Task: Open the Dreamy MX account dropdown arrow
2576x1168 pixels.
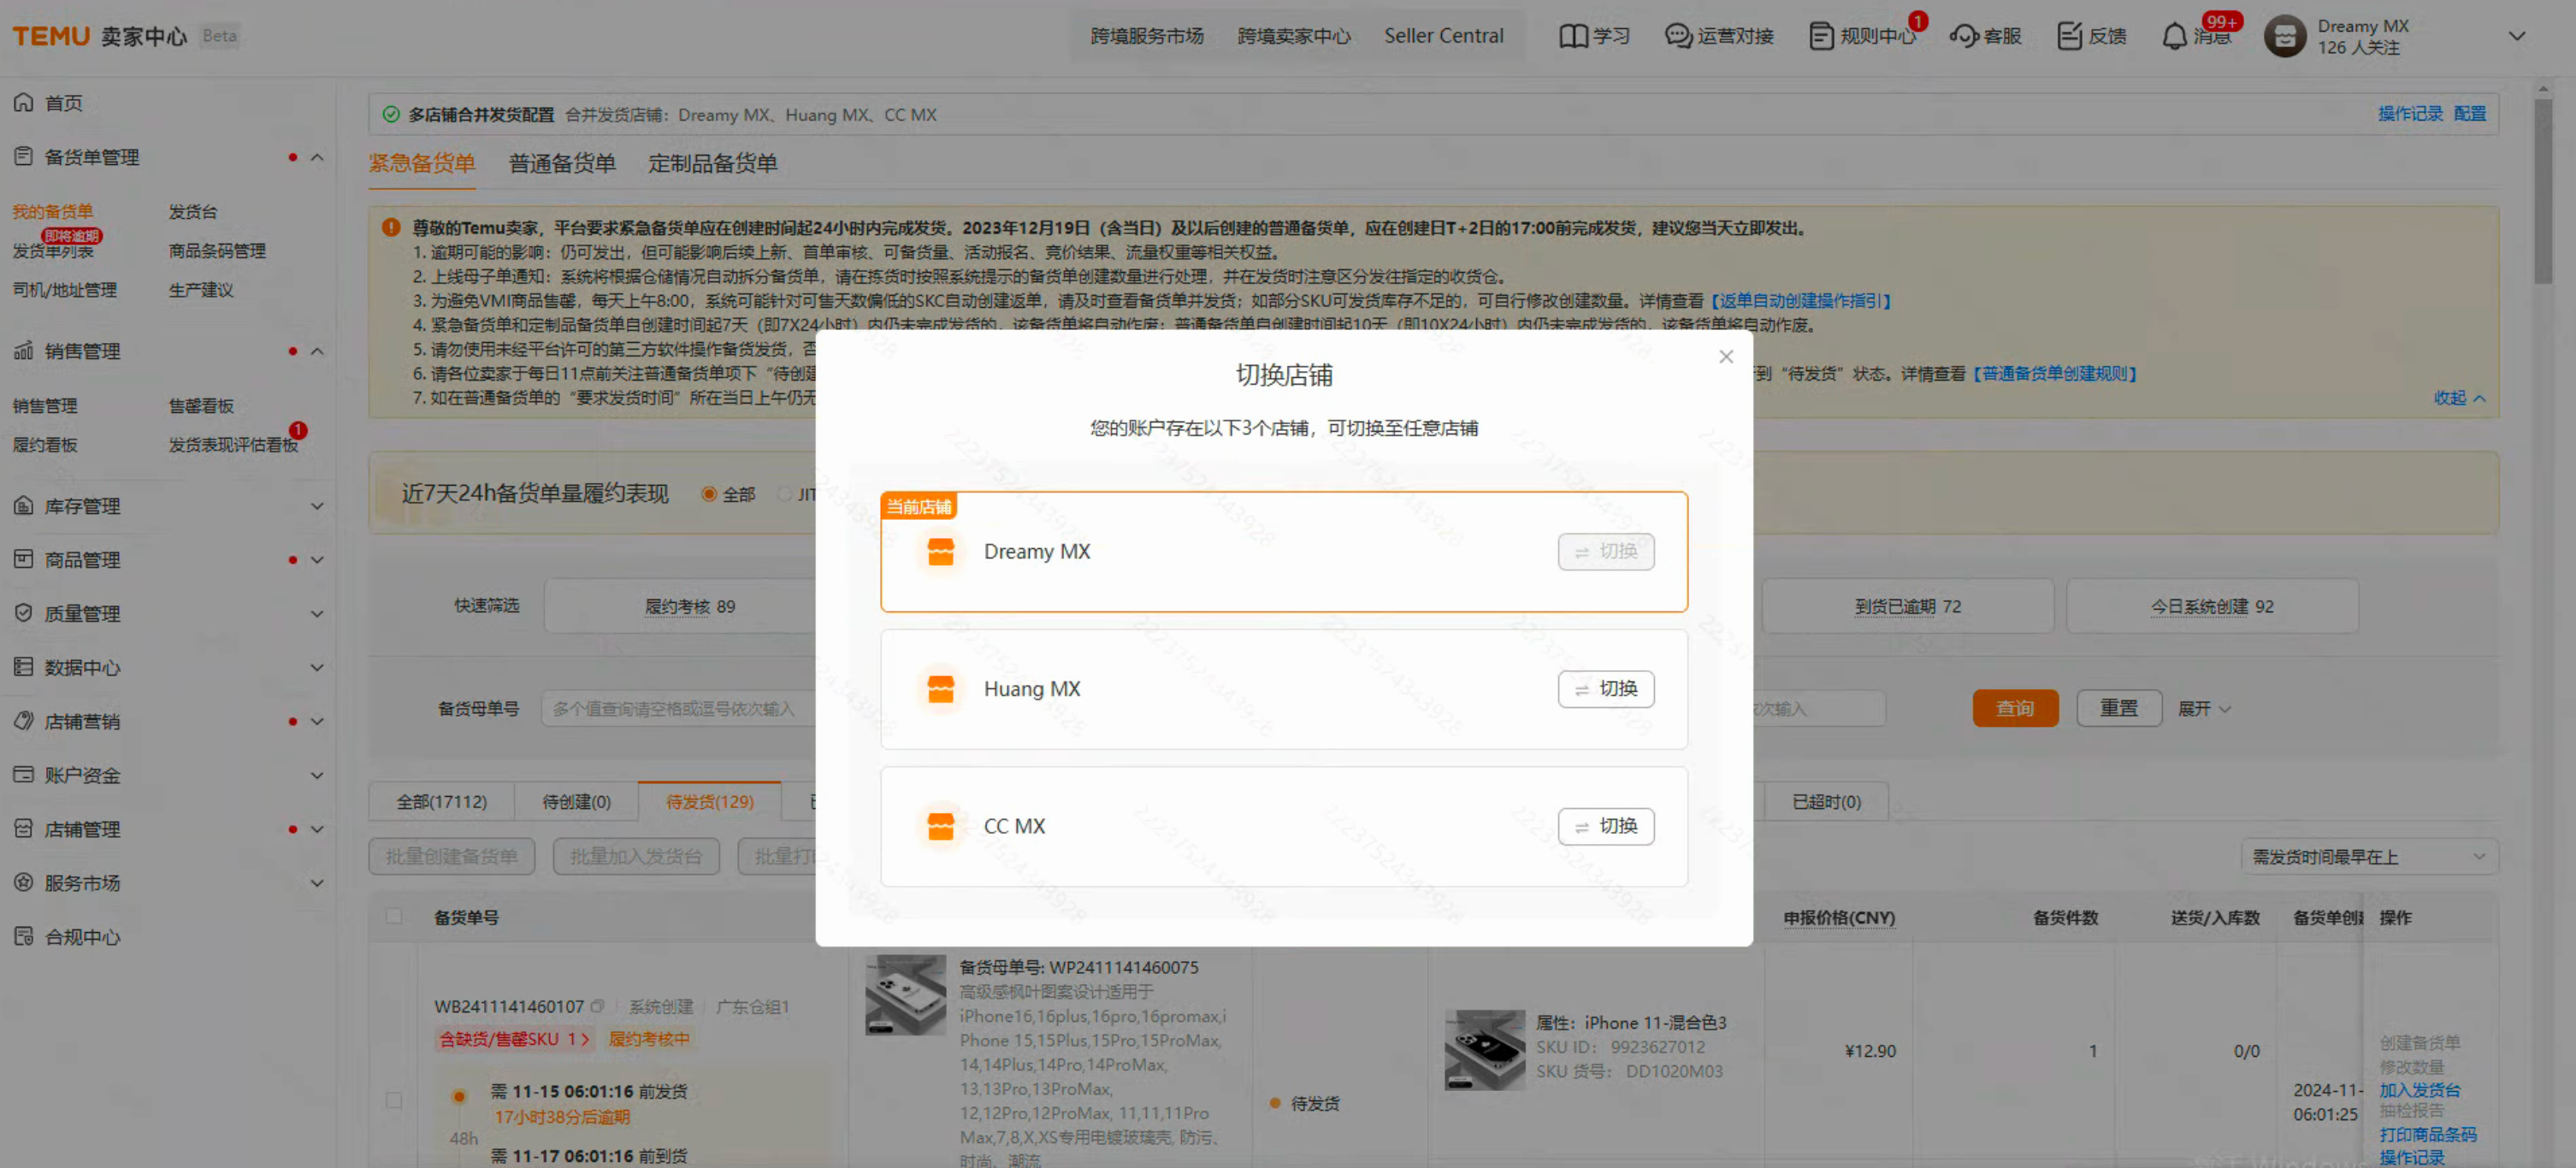Action: (2516, 36)
